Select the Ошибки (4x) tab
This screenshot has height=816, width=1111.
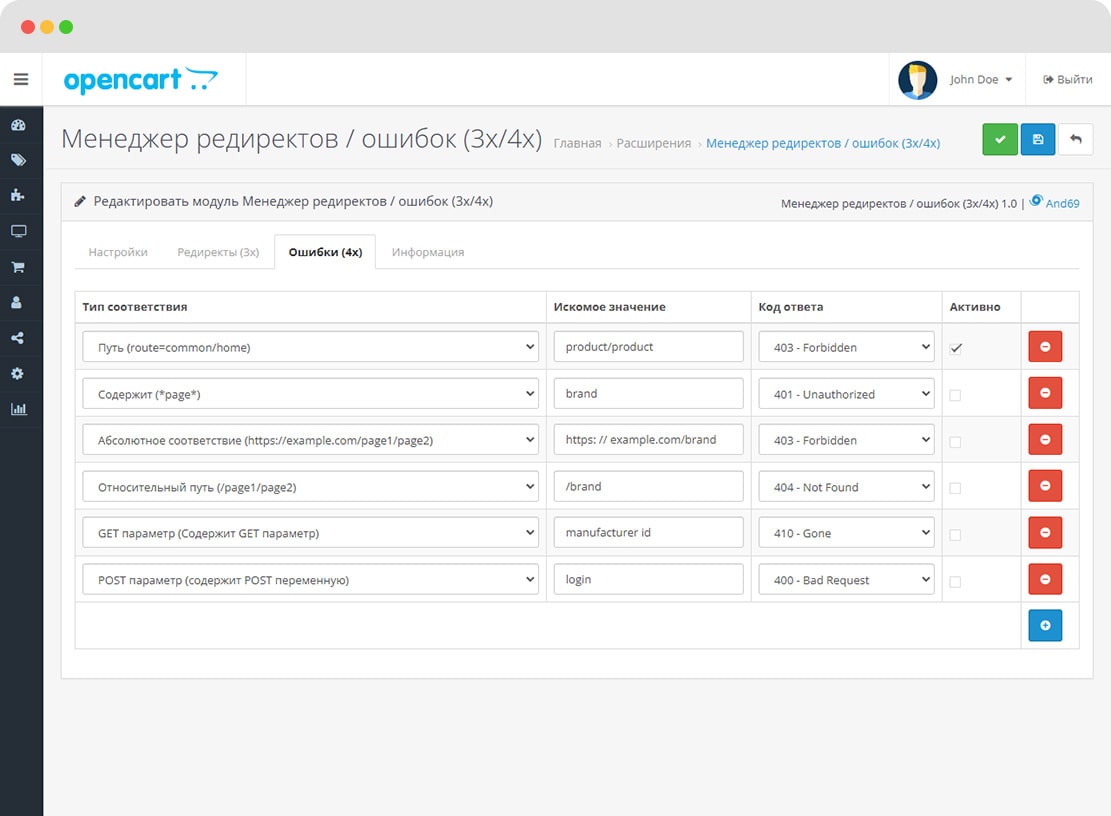[x=325, y=252]
